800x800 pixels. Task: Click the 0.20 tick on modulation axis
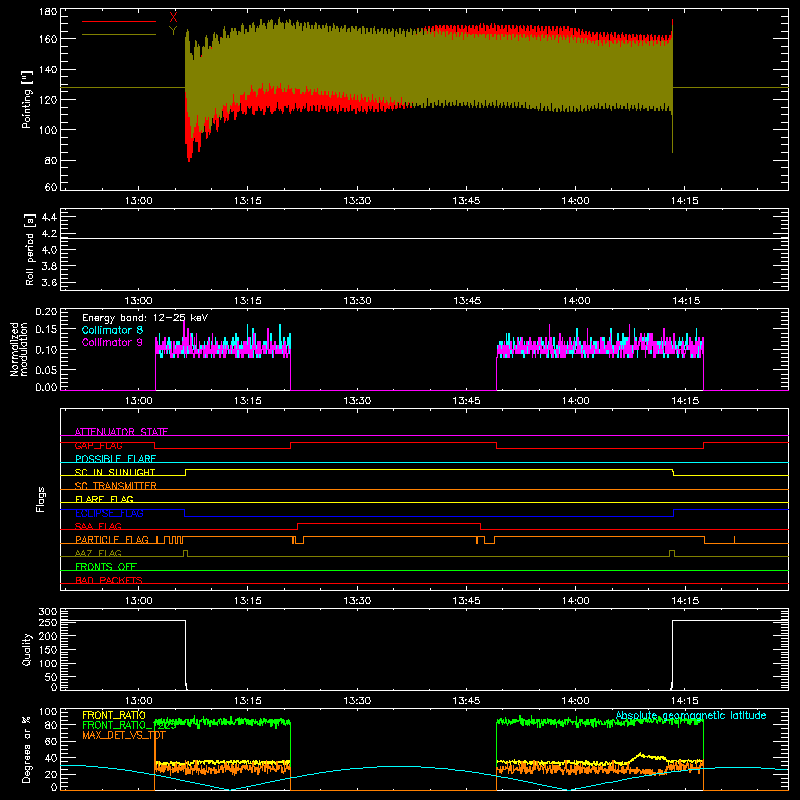(46, 312)
